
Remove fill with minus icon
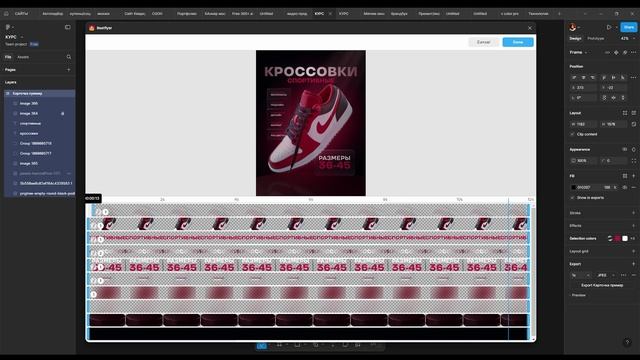[x=633, y=187]
